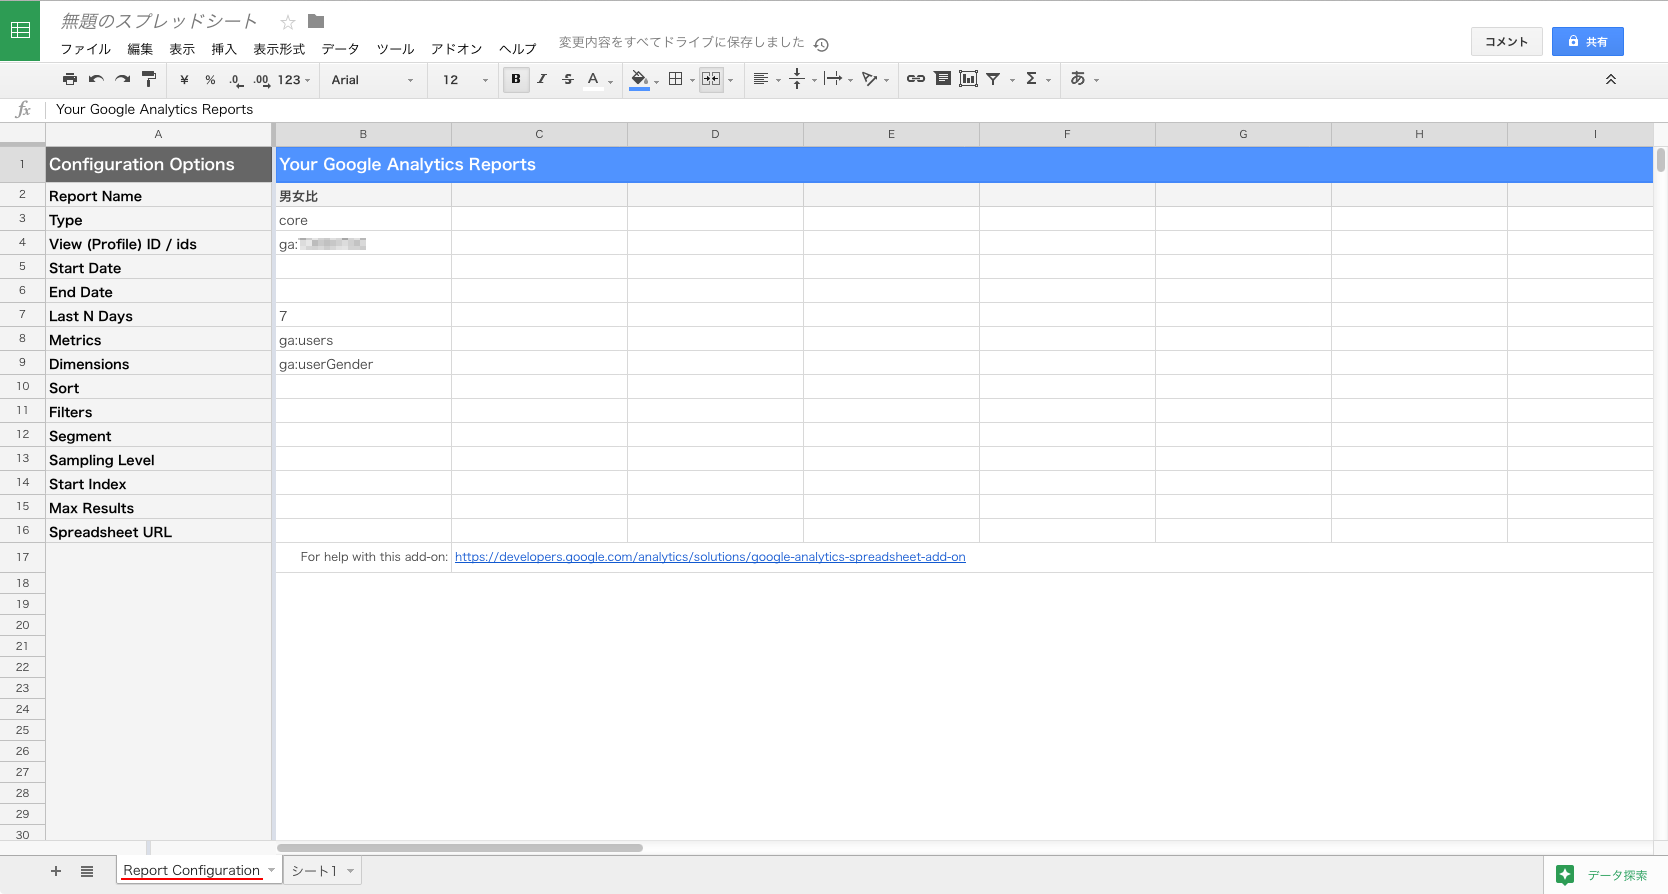Hide the menus with double chevron
This screenshot has height=894, width=1668.
(x=1611, y=79)
